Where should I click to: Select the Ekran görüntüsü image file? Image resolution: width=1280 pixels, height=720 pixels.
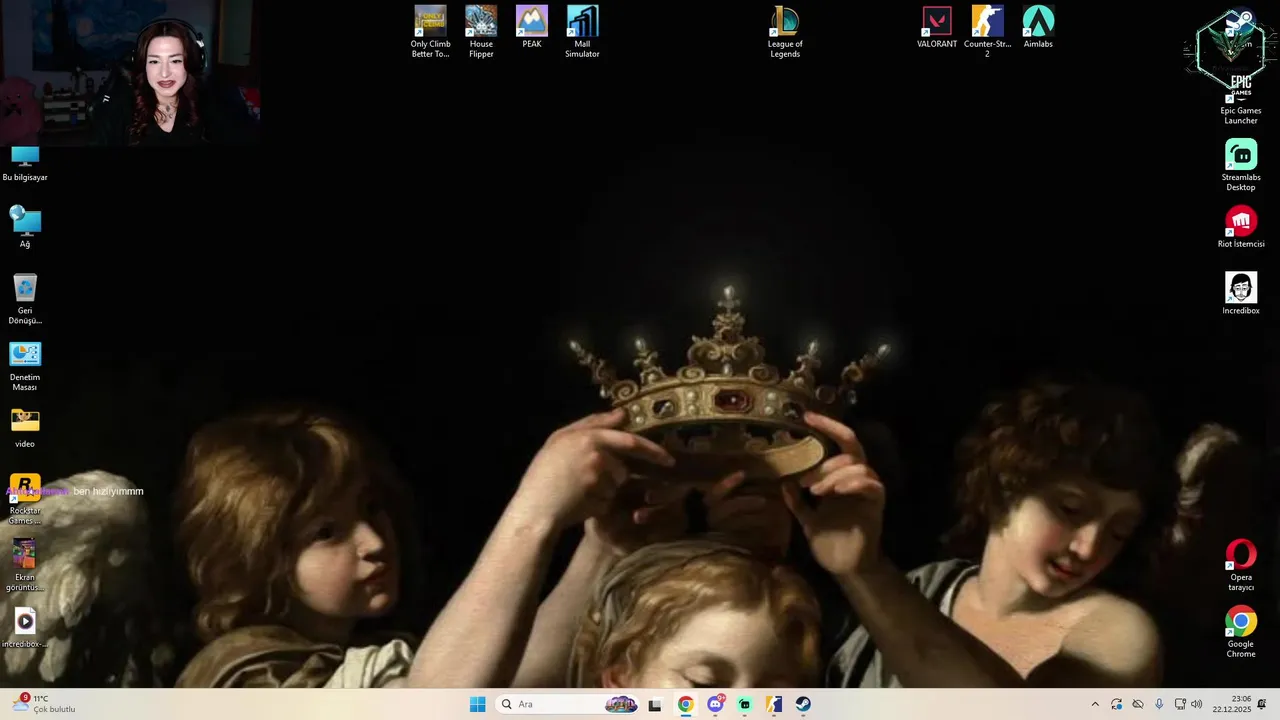pos(25,565)
